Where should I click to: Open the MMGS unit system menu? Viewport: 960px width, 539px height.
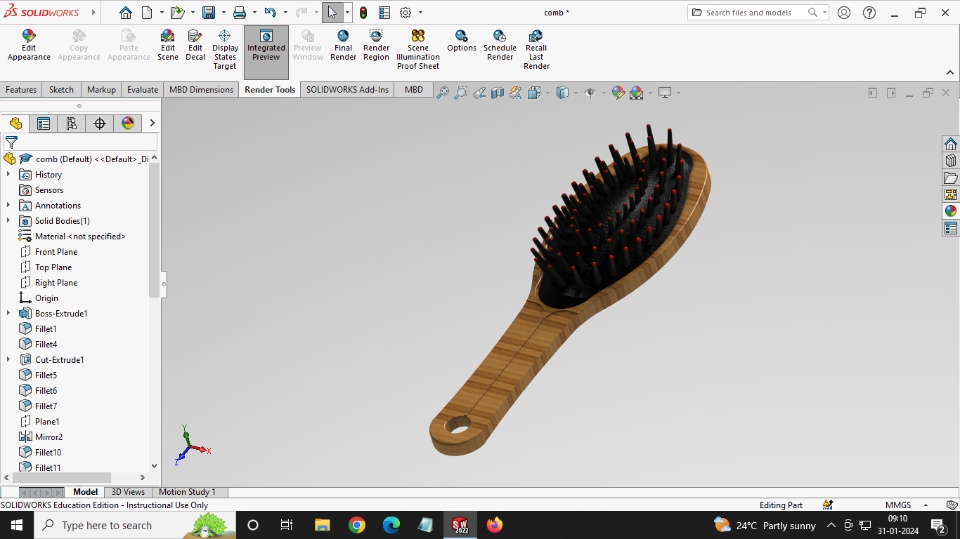[898, 505]
